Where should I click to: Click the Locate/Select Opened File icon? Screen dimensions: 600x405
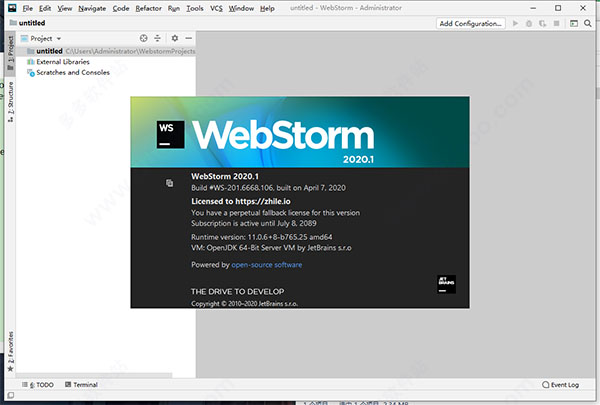[x=143, y=38]
